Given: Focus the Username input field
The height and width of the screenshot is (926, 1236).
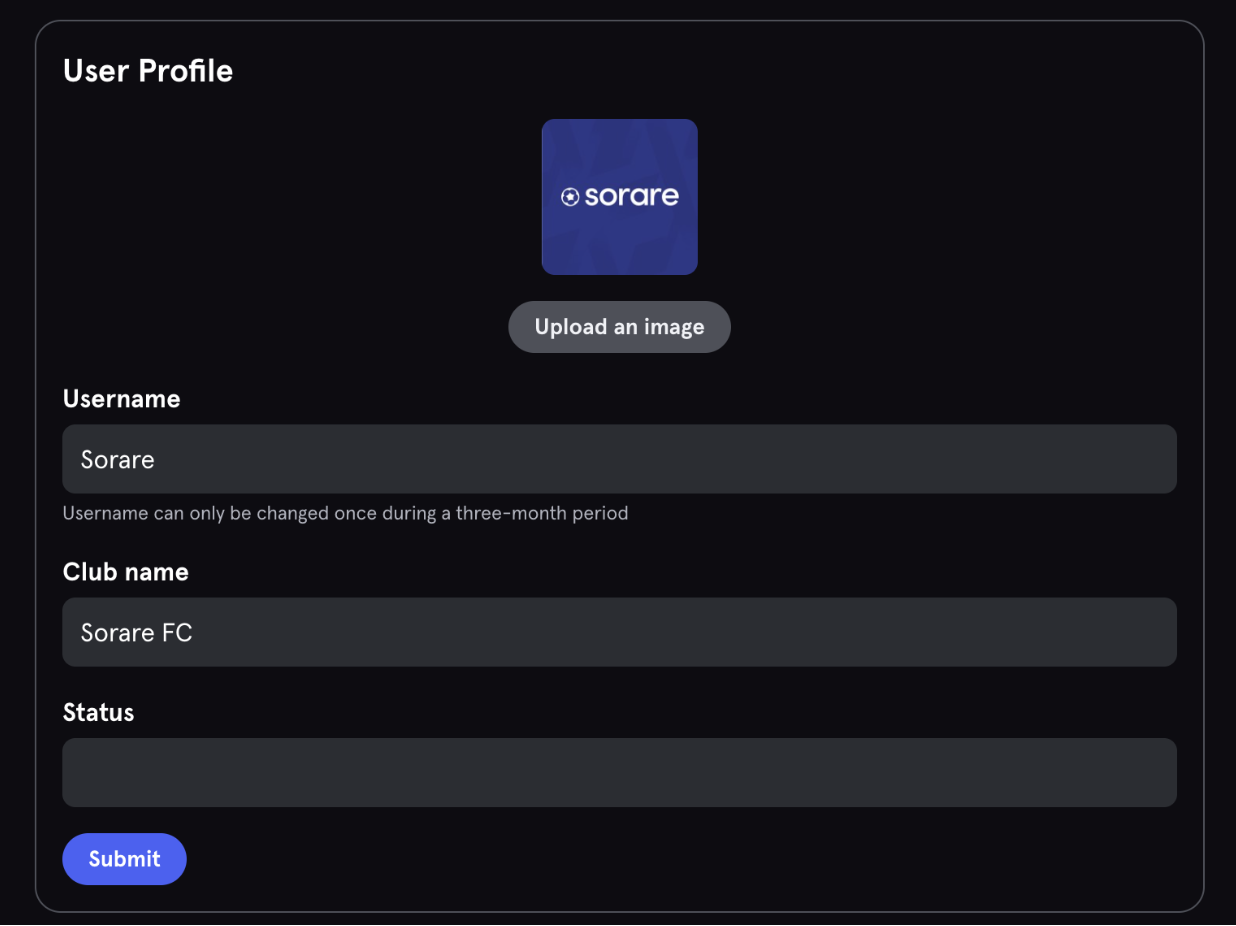Looking at the screenshot, I should [619, 459].
